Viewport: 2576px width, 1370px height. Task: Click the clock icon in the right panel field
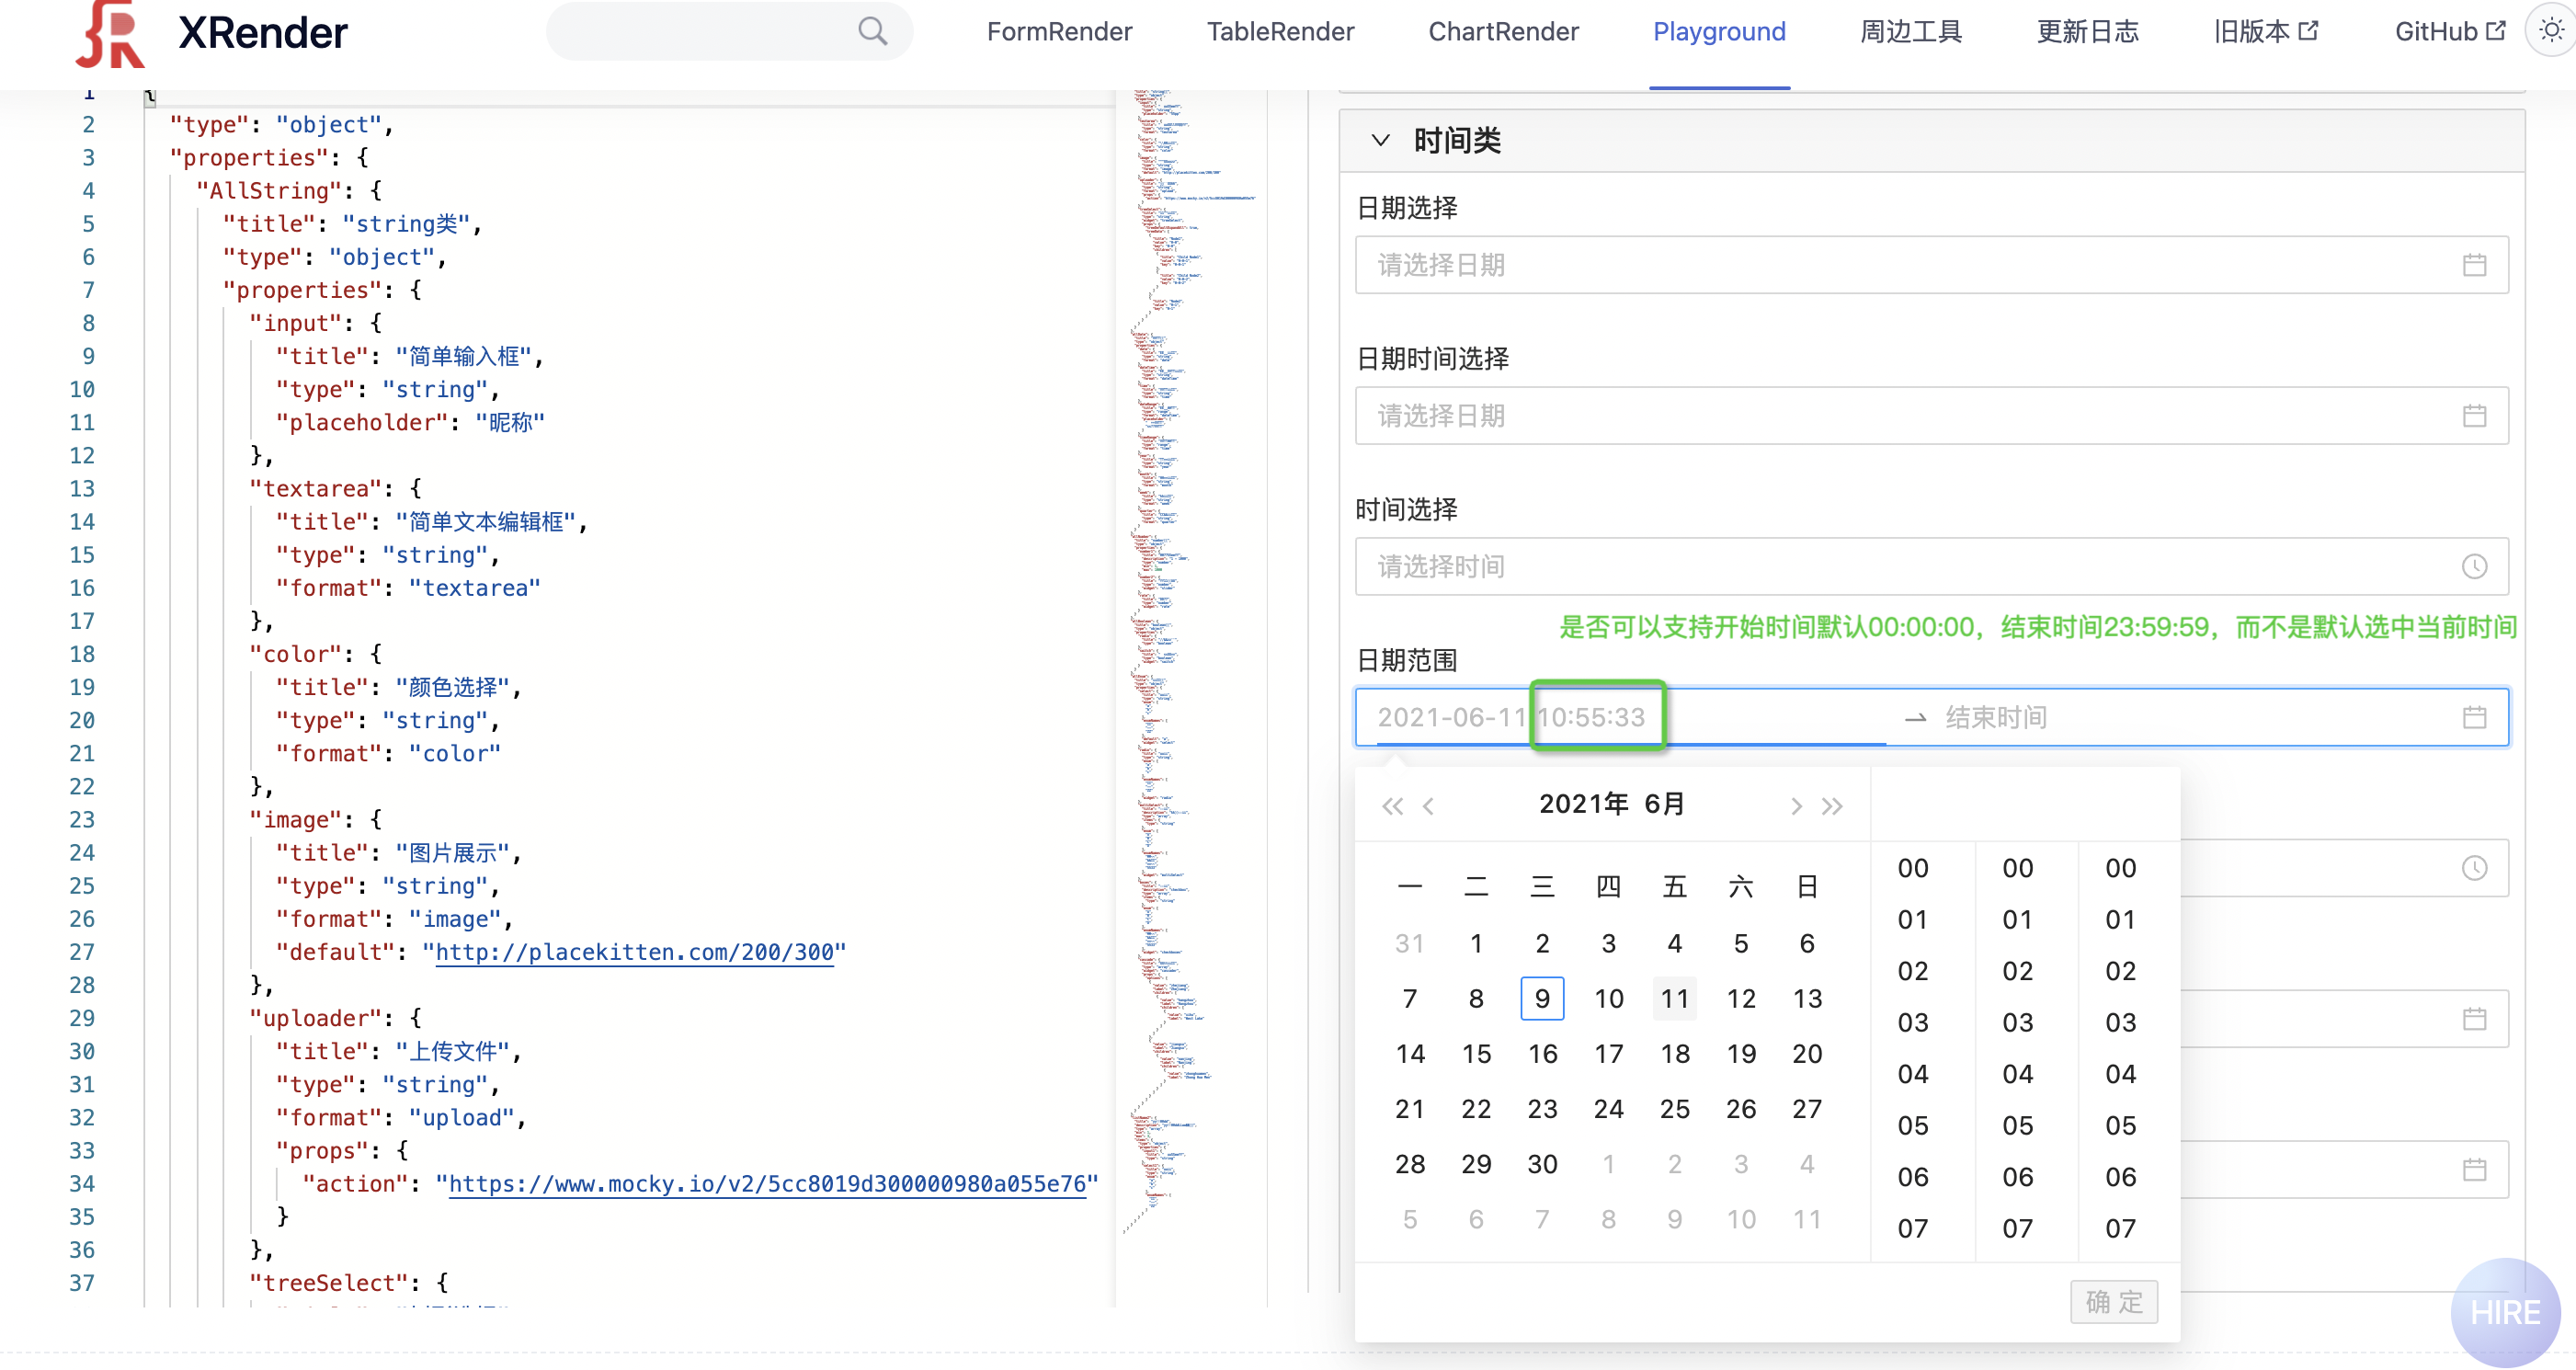coord(2475,868)
